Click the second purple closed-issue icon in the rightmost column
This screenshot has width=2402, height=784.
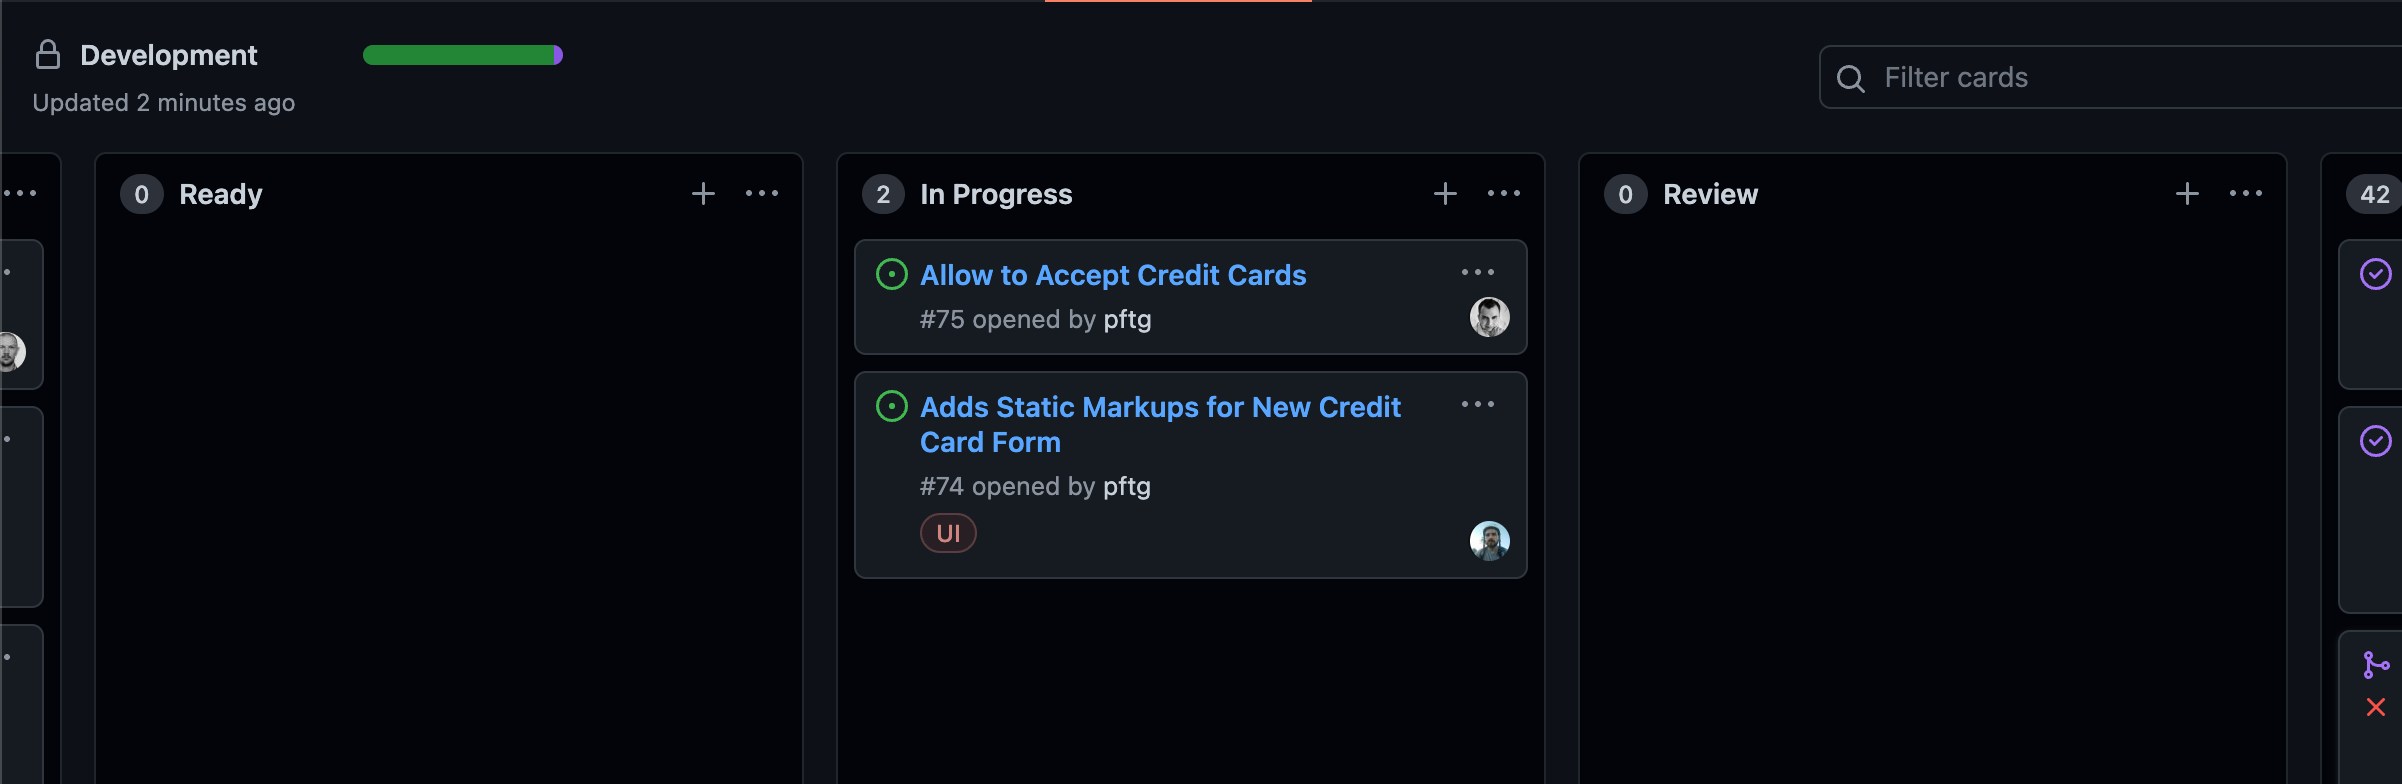(2377, 440)
